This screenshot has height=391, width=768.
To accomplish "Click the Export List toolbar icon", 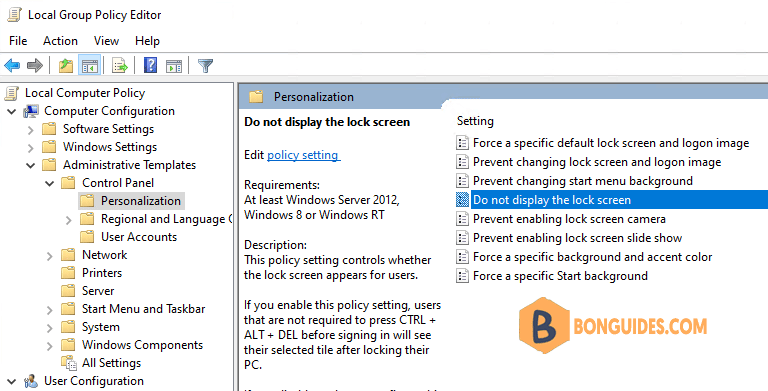I will point(120,65).
